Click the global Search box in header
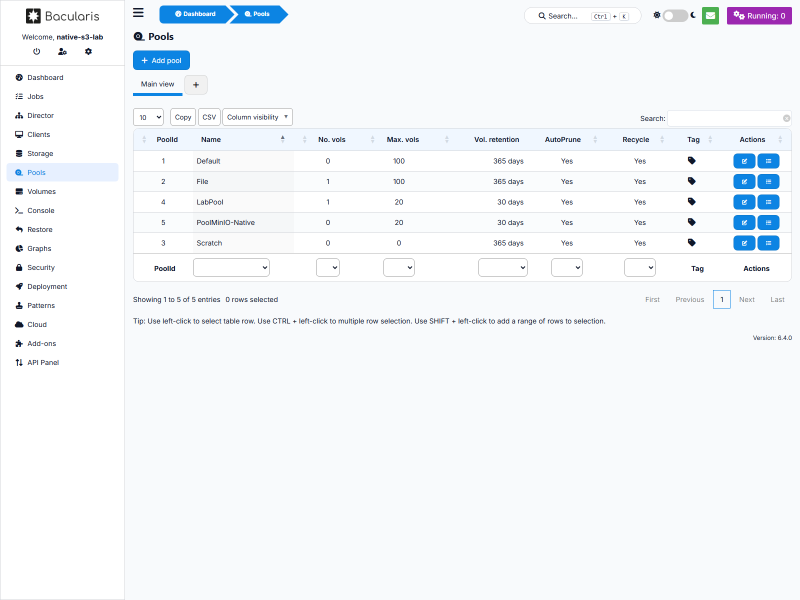 click(583, 16)
